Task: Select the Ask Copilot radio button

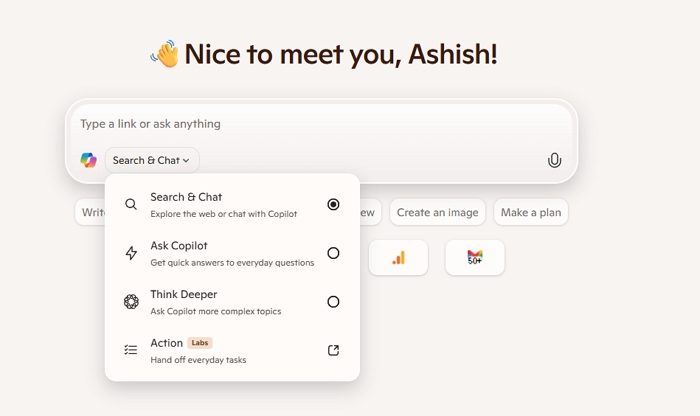Action: coord(333,253)
